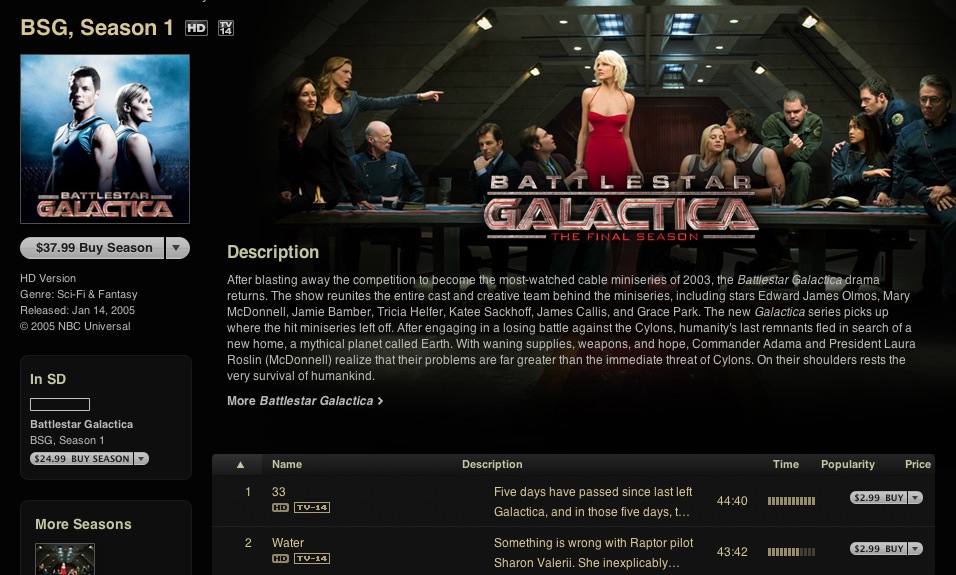Viewport: 956px width, 575px height.
Task: Sort episodes by the Popularity column
Action: click(x=847, y=464)
